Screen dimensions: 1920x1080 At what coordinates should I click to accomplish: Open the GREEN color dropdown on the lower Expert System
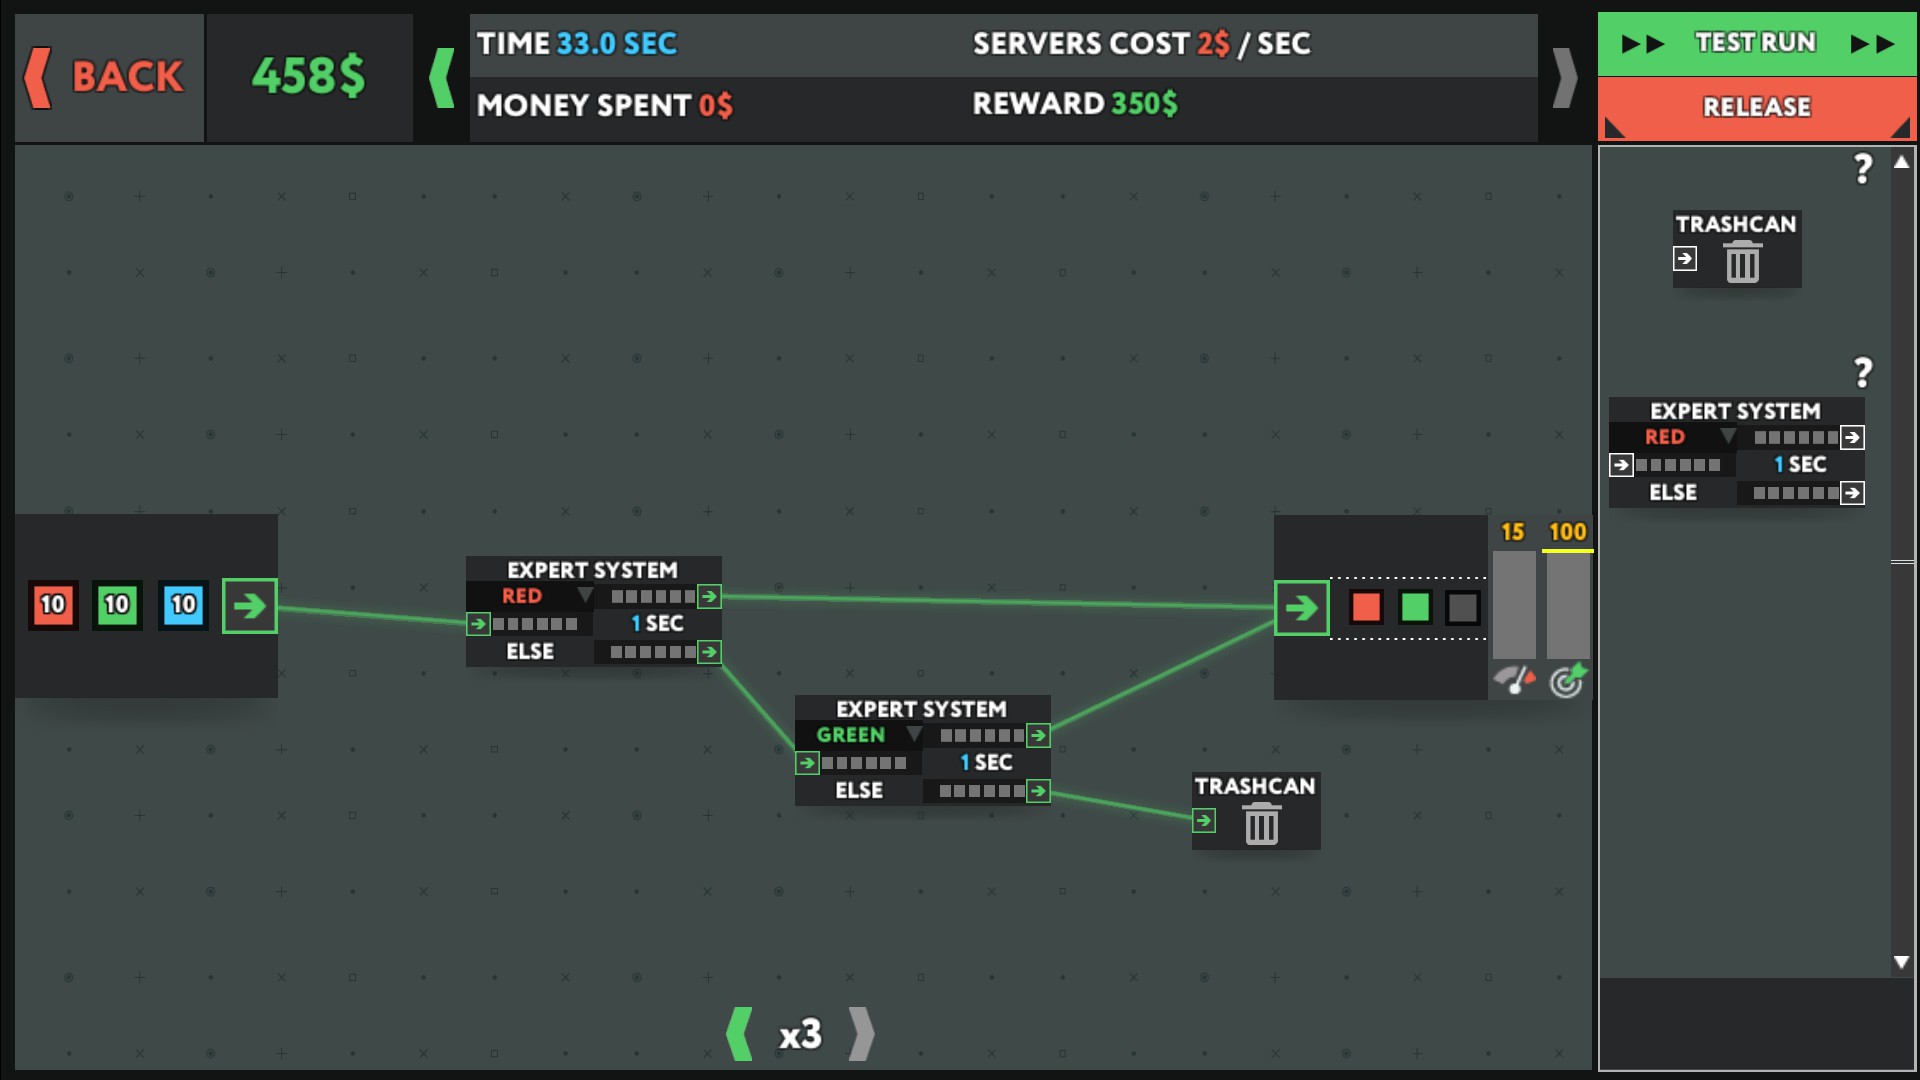pyautogui.click(x=913, y=734)
